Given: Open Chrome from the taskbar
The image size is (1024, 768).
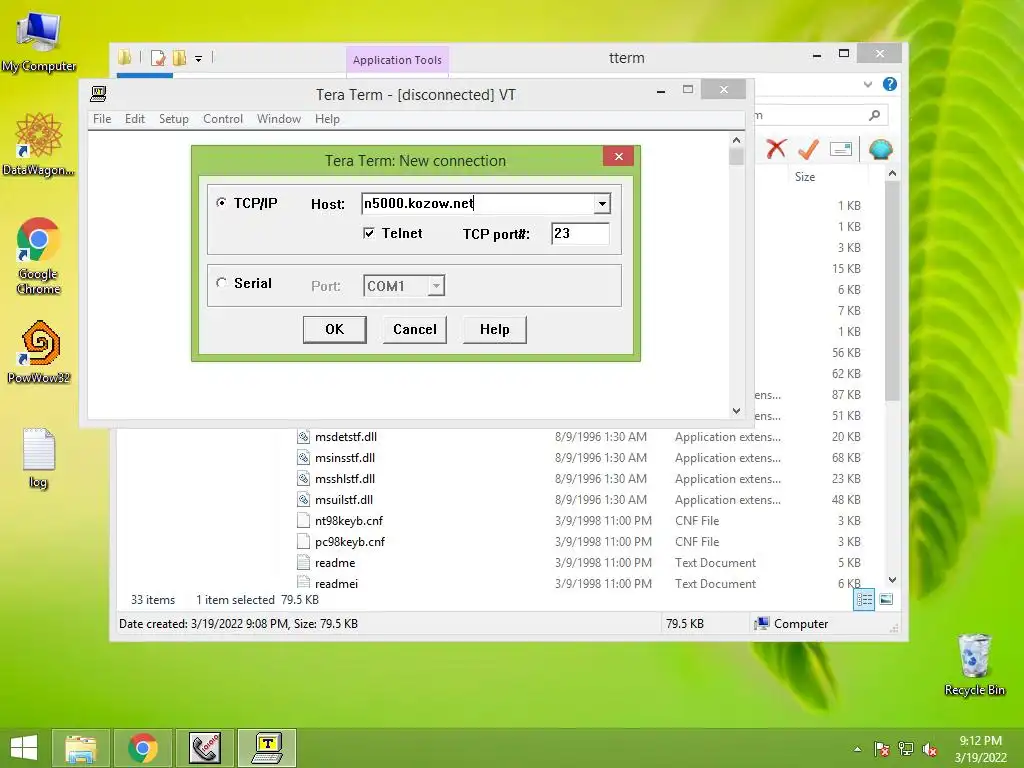Looking at the screenshot, I should 142,748.
